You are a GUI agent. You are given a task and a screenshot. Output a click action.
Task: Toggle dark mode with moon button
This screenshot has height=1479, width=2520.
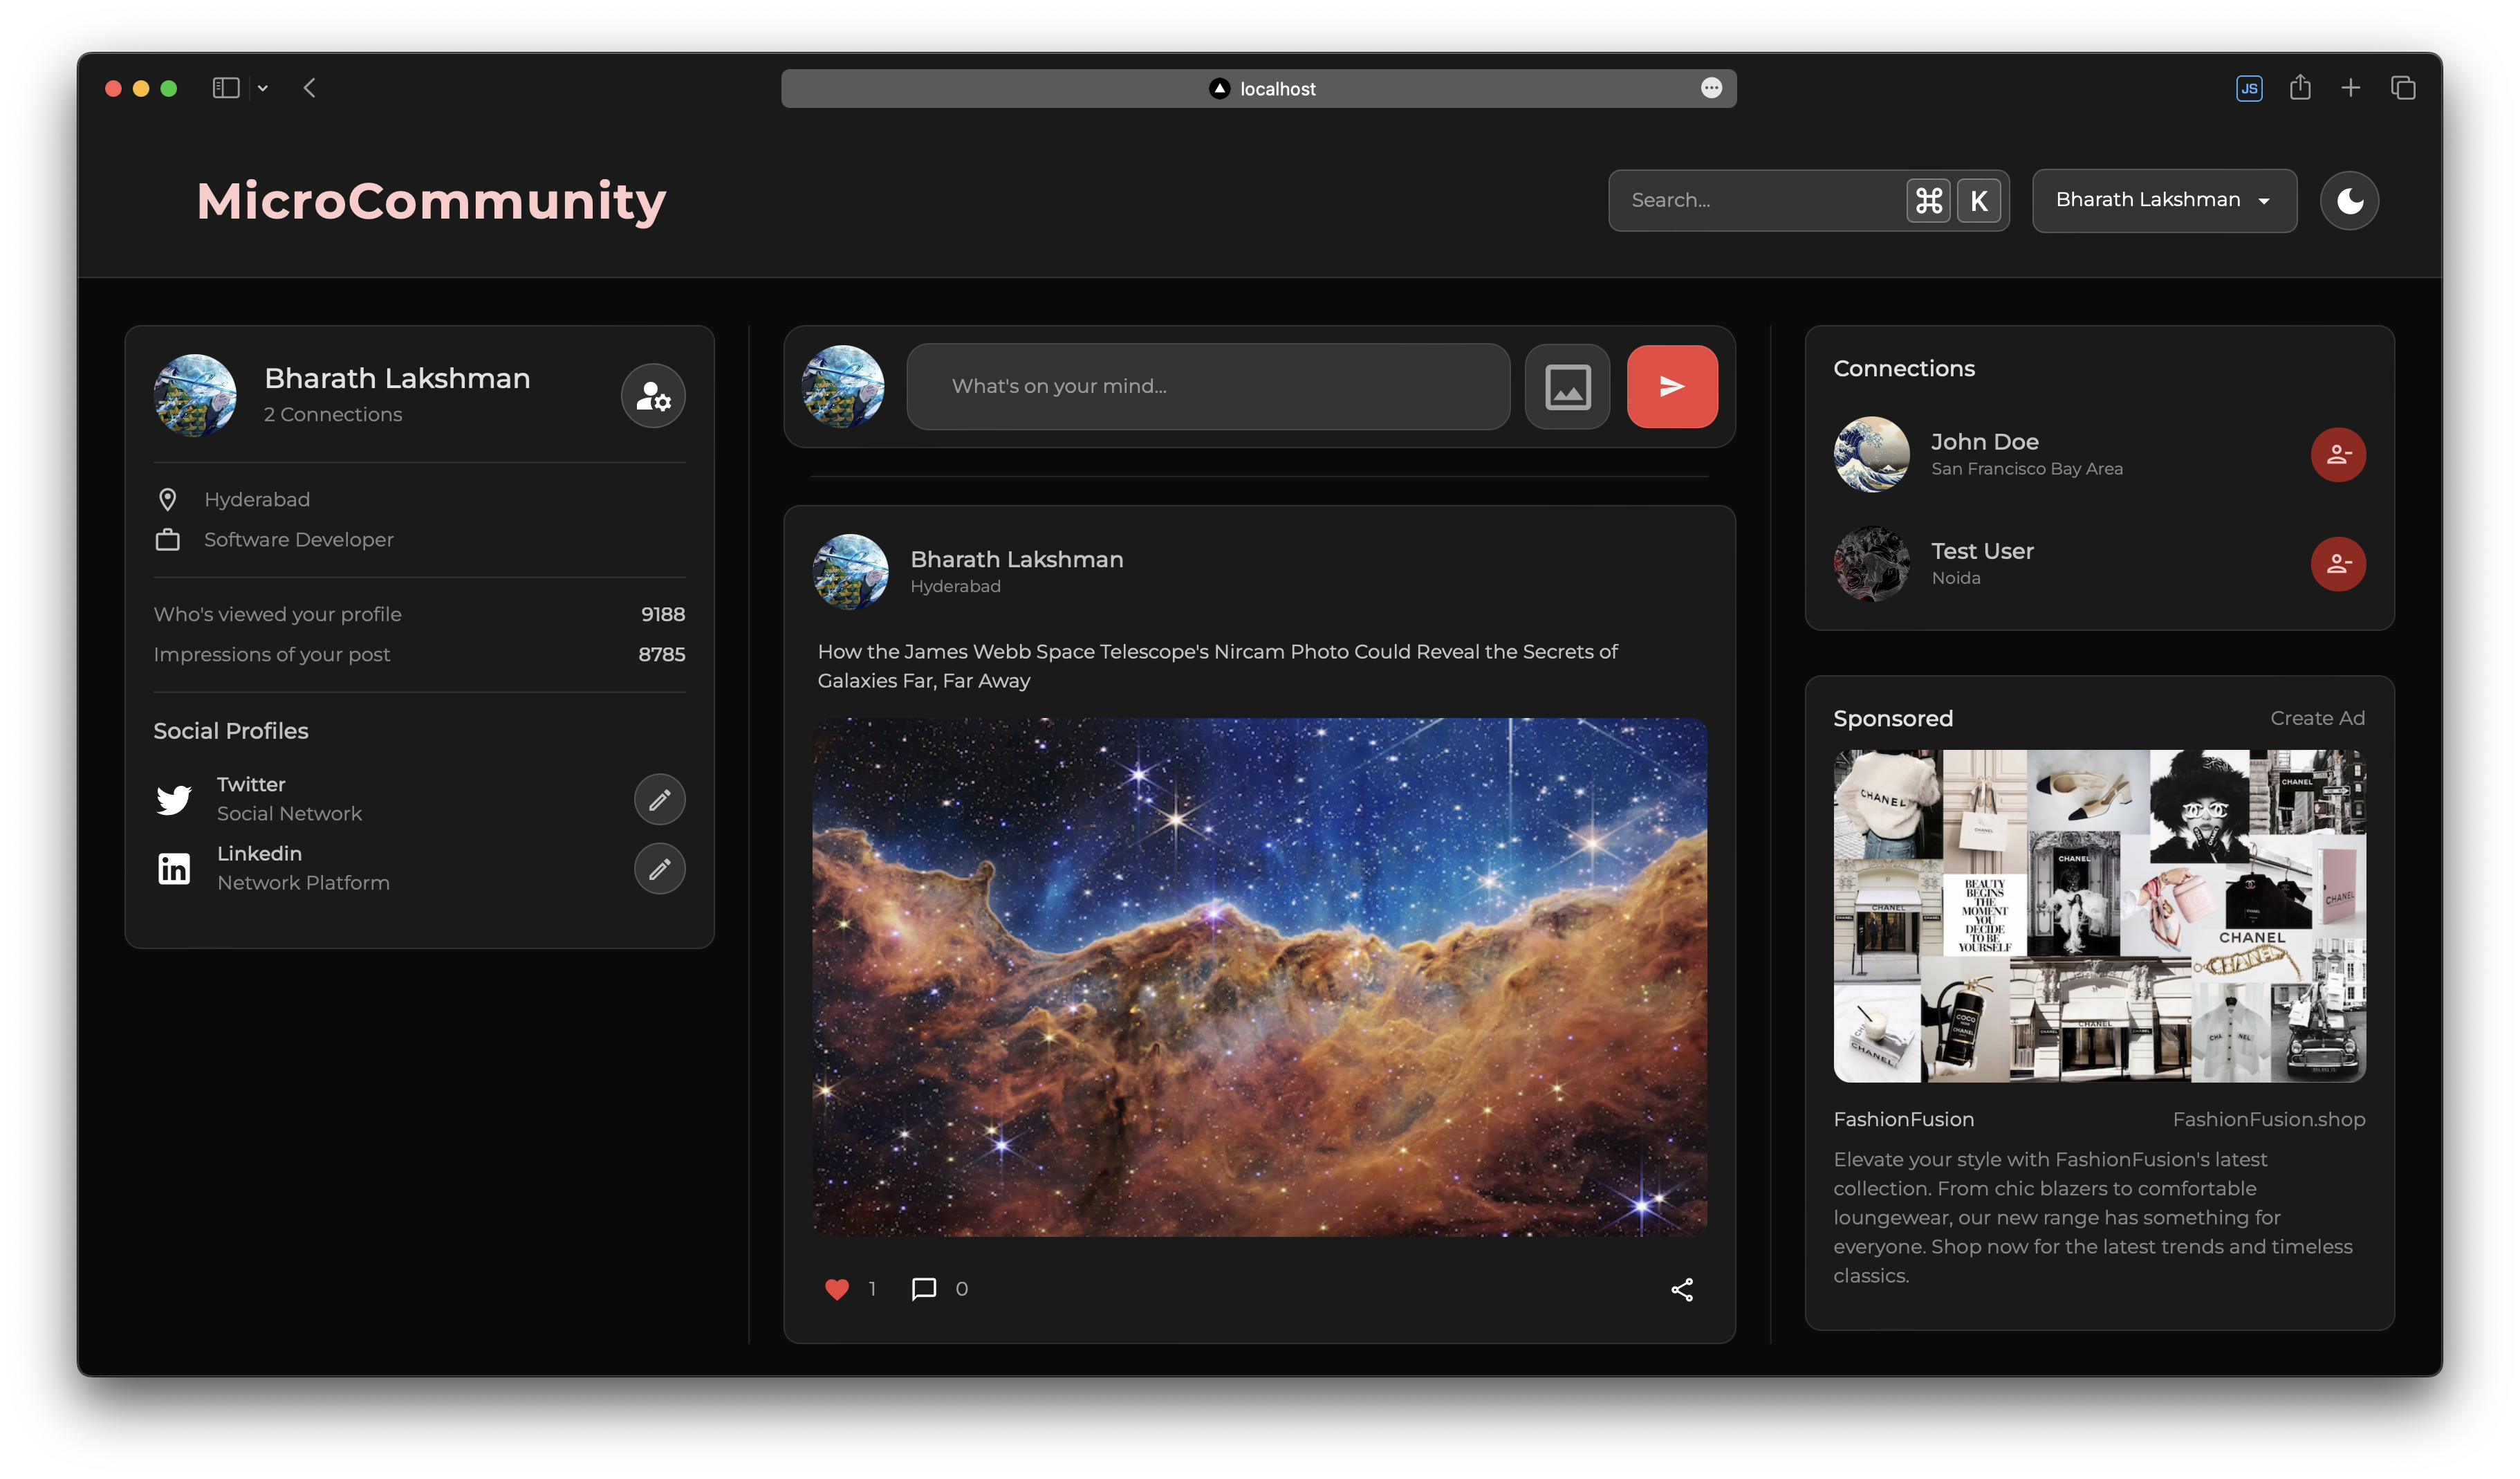tap(2349, 201)
